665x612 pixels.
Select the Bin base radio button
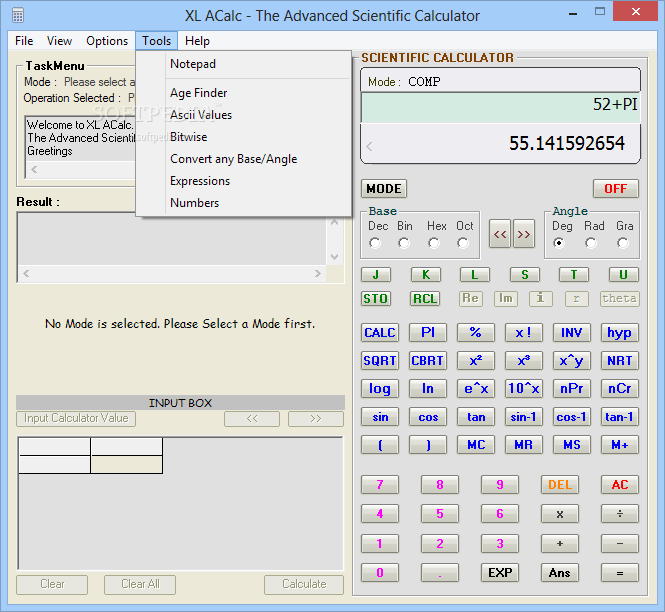404,243
